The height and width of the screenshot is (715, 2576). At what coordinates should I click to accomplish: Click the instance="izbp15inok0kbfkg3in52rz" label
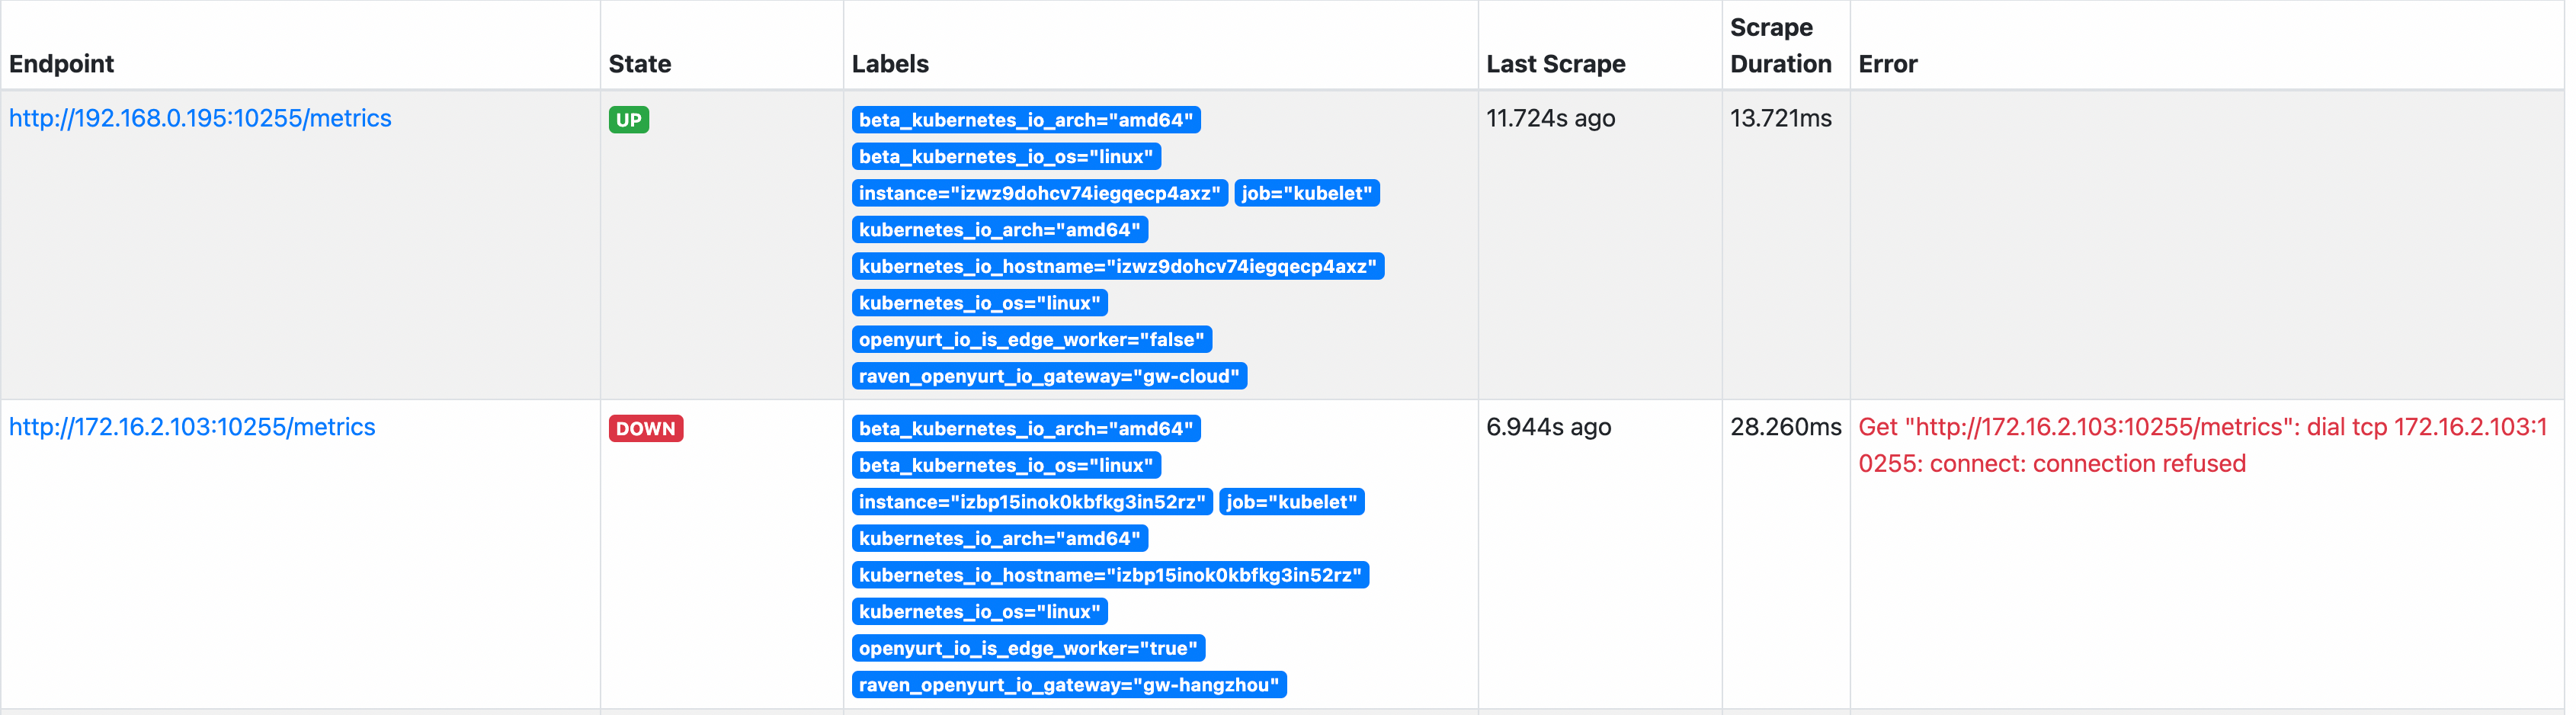(1032, 502)
